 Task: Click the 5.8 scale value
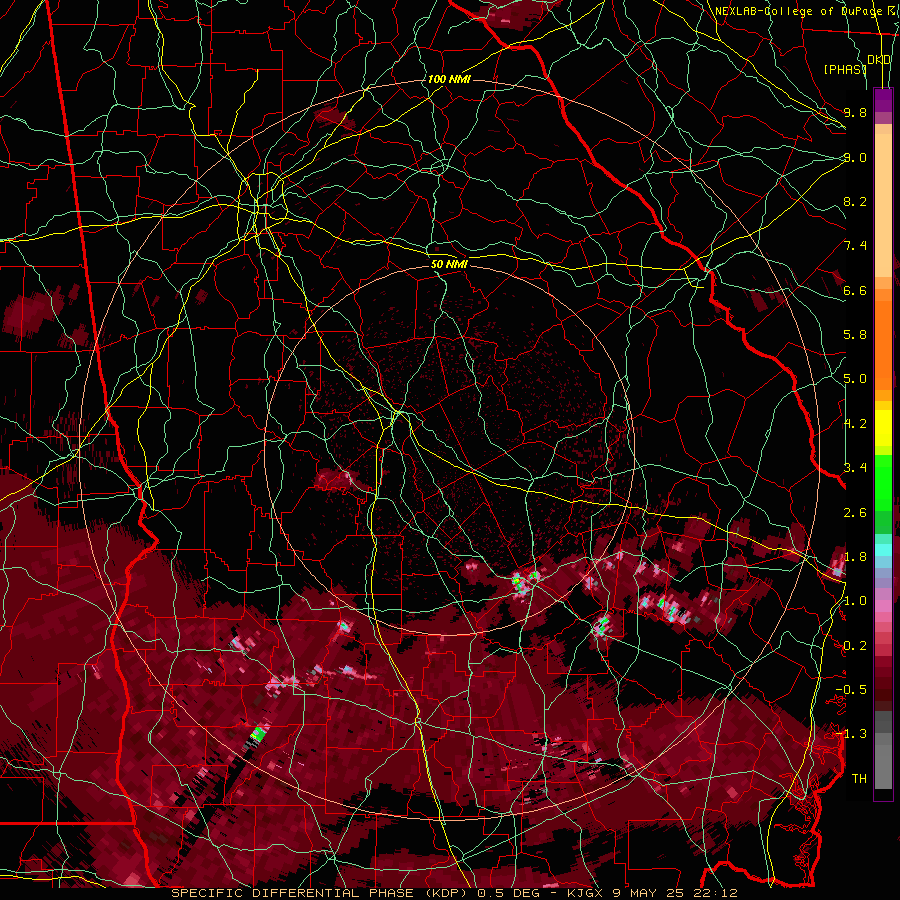(x=855, y=335)
